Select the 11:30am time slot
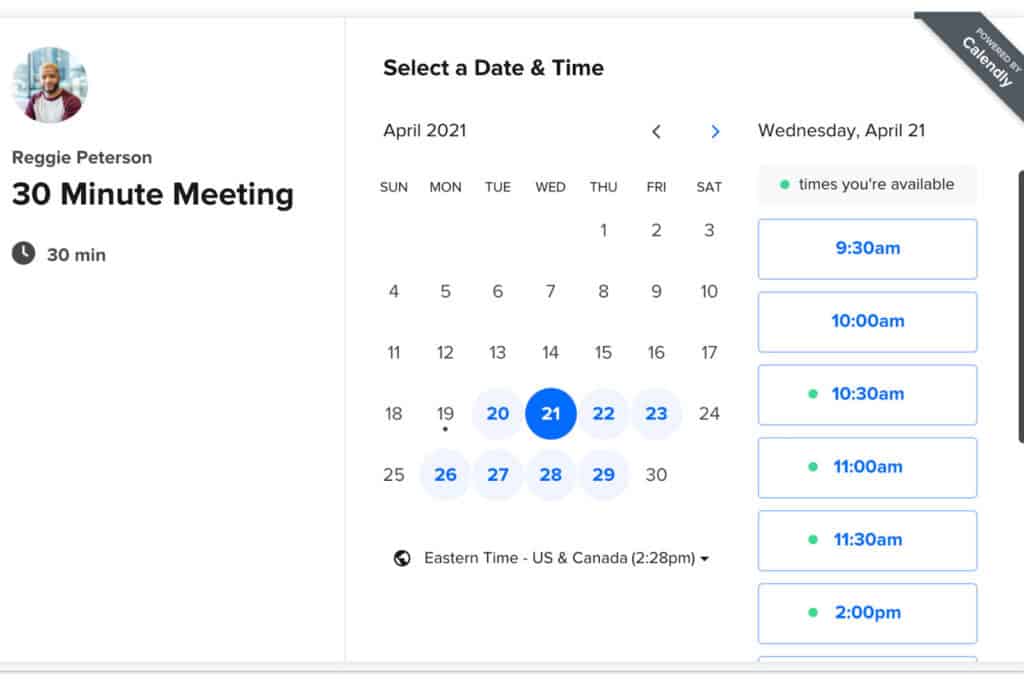This screenshot has width=1024, height=683. 867,540
